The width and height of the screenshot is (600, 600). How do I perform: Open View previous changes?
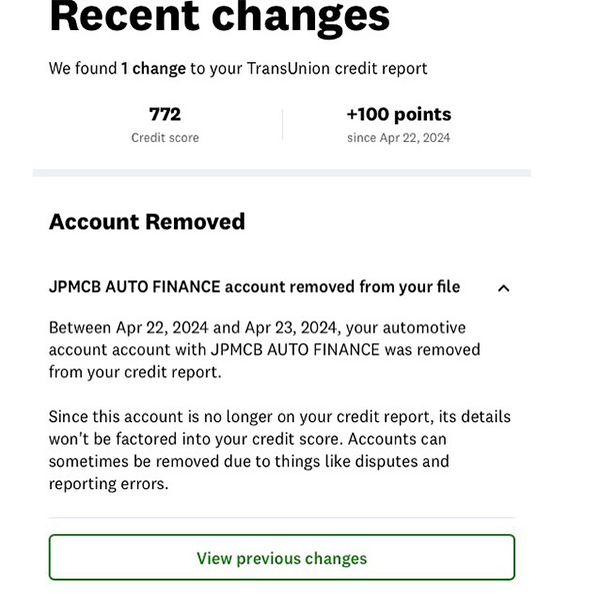click(x=282, y=557)
